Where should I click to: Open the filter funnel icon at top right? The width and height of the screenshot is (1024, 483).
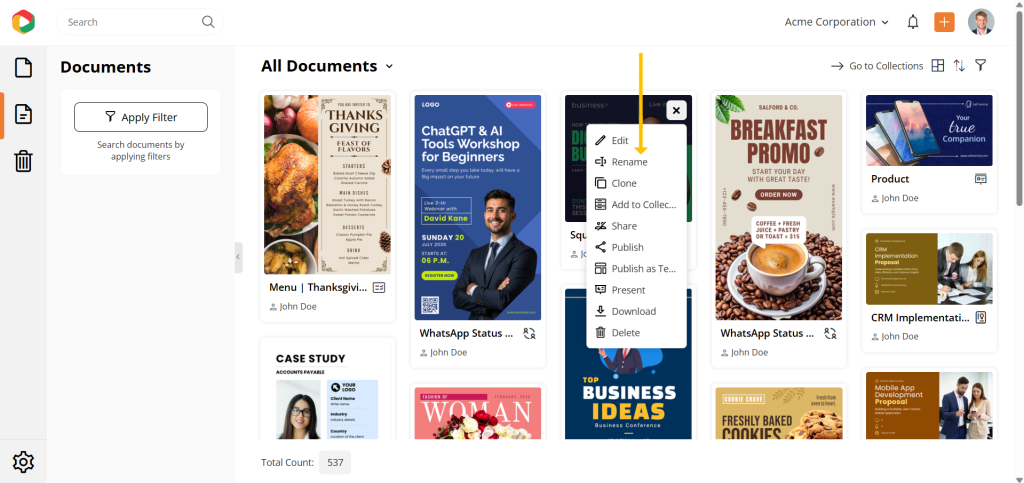coord(980,65)
